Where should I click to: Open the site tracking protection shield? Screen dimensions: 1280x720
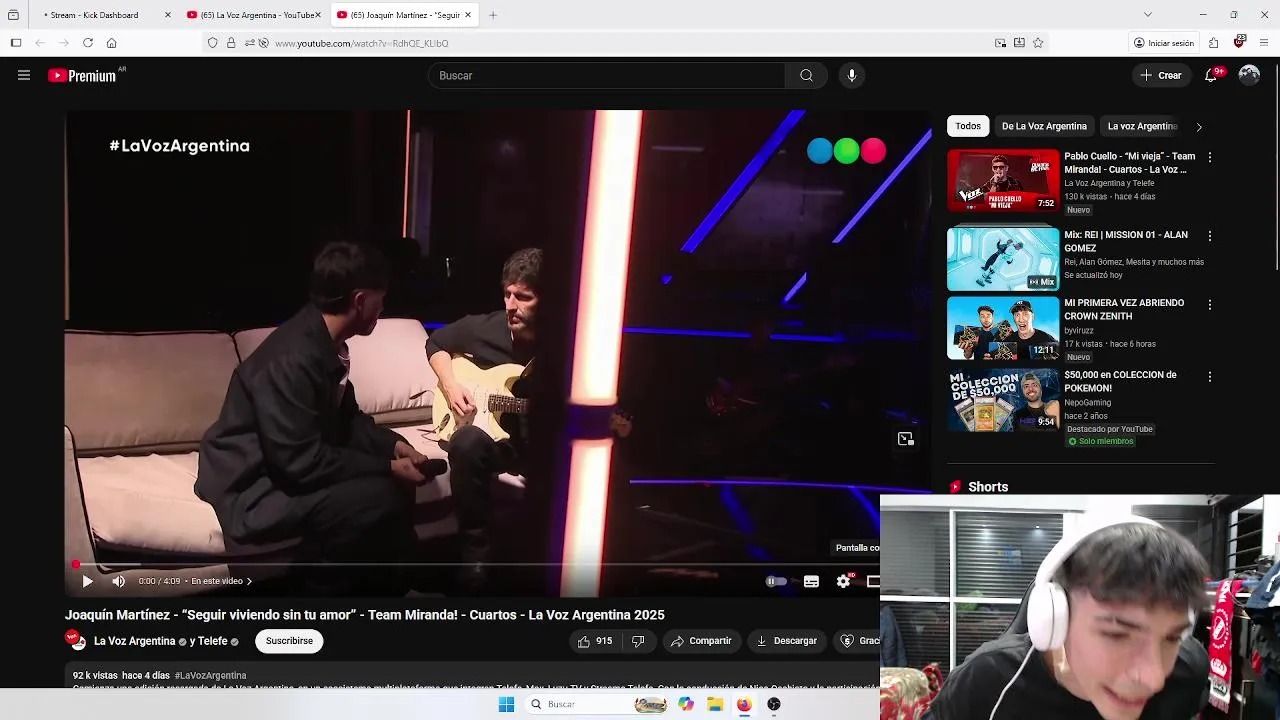pyautogui.click(x=212, y=43)
